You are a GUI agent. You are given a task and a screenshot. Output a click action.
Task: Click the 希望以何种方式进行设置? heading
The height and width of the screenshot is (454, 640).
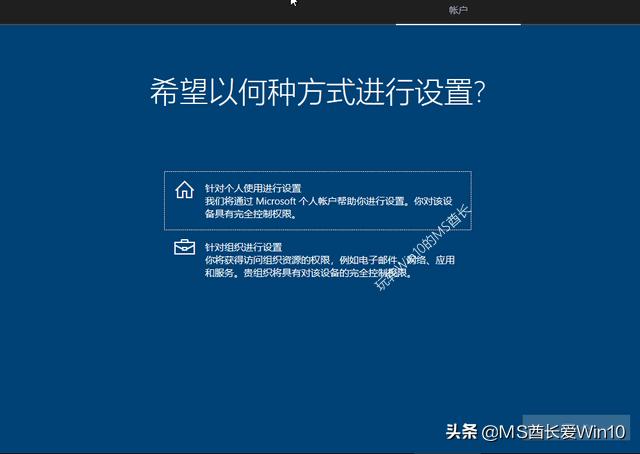click(318, 92)
